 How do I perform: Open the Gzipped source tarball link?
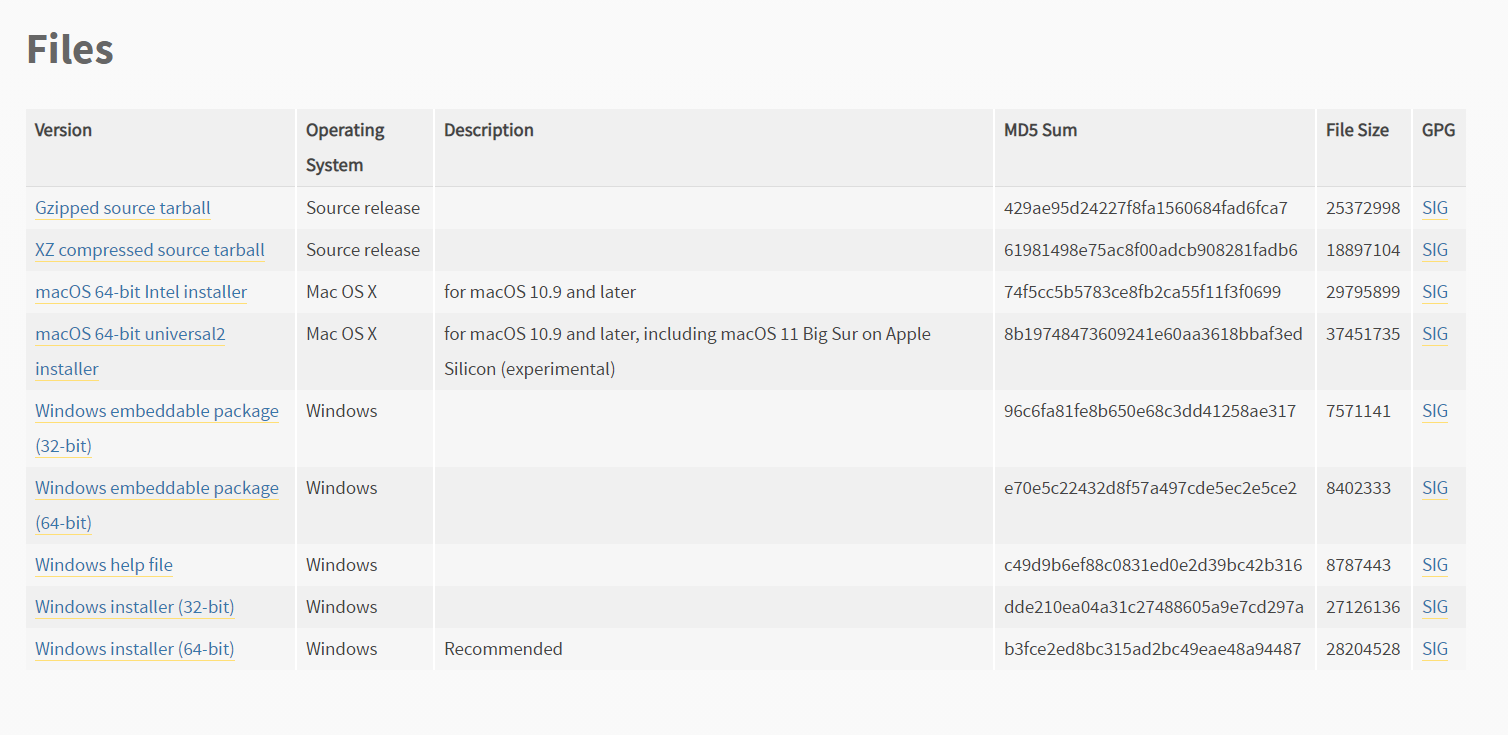(x=123, y=208)
